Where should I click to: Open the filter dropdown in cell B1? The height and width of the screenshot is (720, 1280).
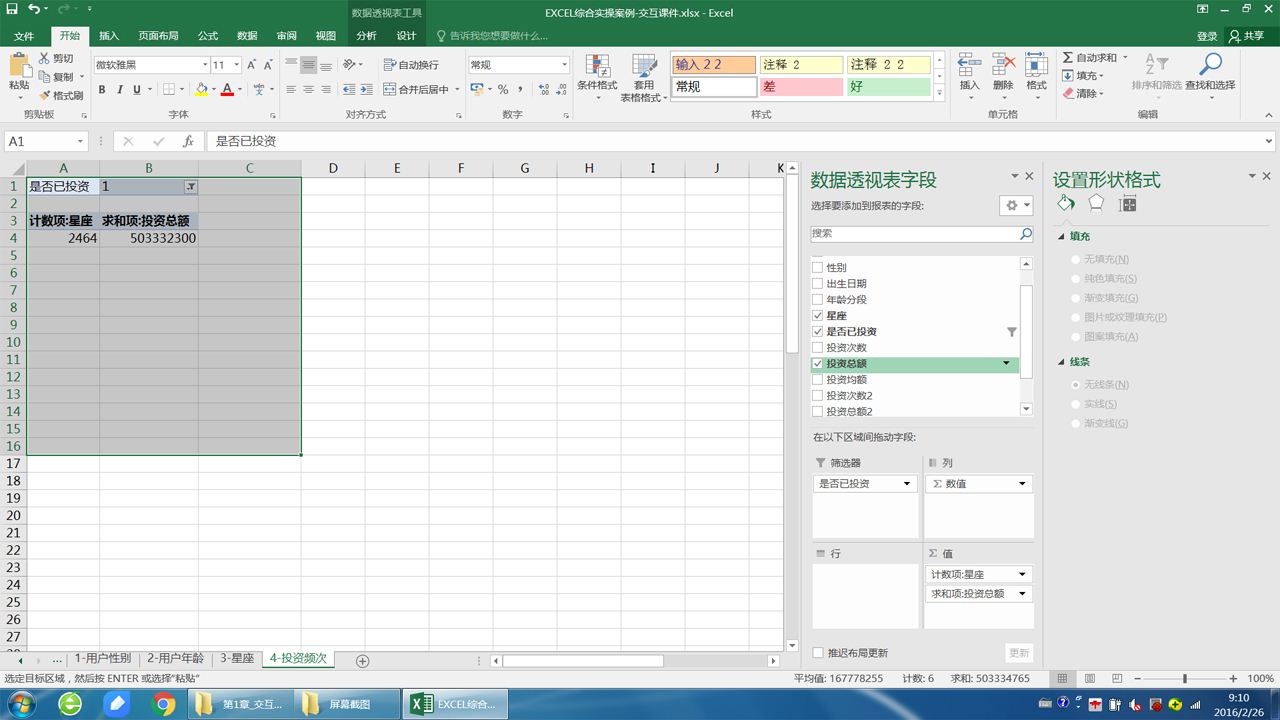(x=190, y=187)
